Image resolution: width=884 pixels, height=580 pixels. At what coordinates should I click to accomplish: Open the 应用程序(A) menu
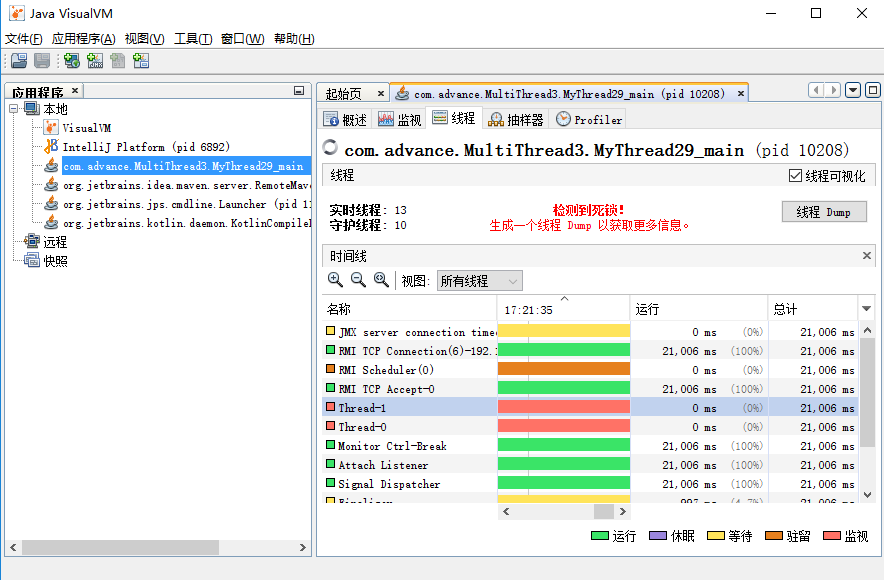(83, 39)
